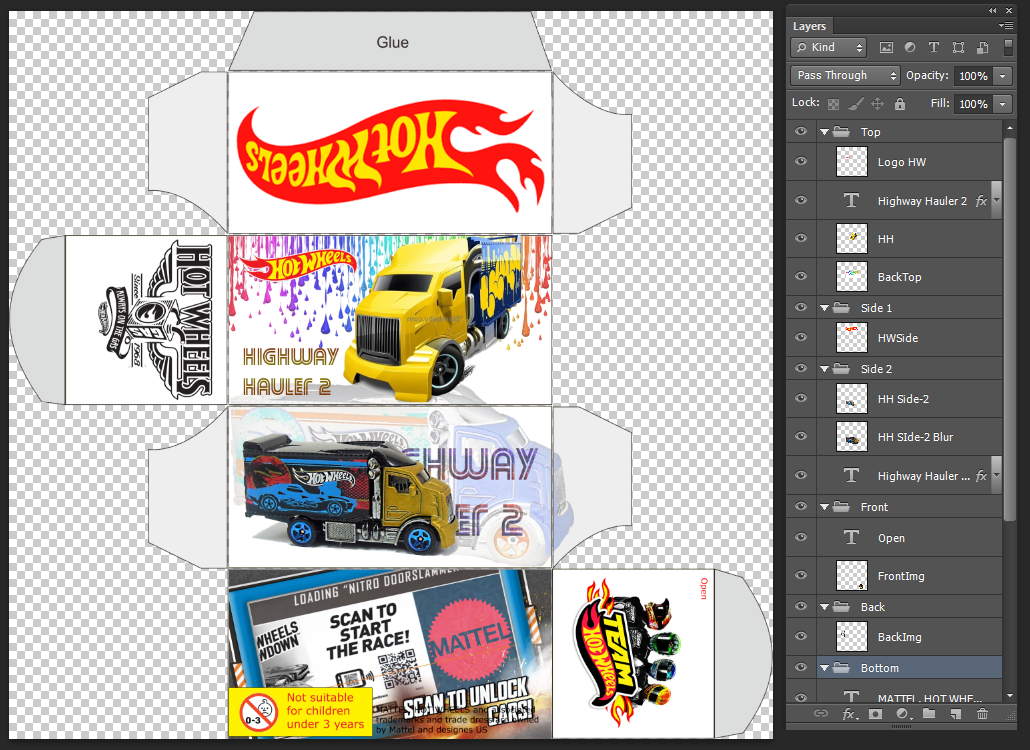Lock image pixels brush icon
Image resolution: width=1030 pixels, height=750 pixels.
click(x=855, y=104)
